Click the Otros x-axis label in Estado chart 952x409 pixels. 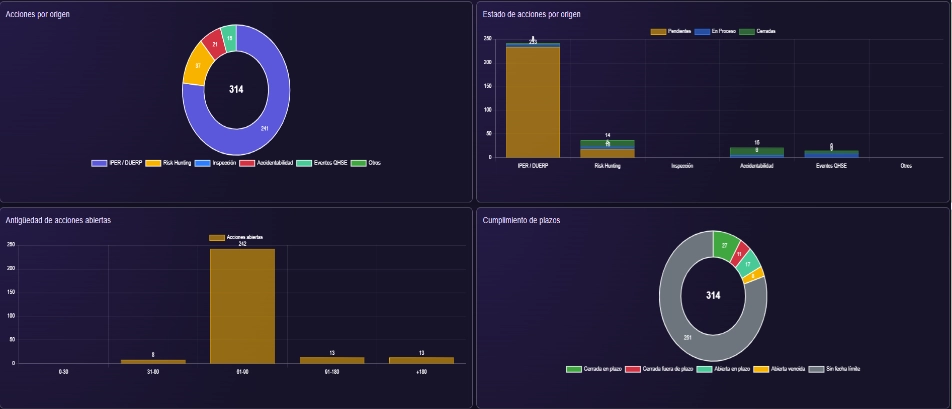tap(906, 166)
